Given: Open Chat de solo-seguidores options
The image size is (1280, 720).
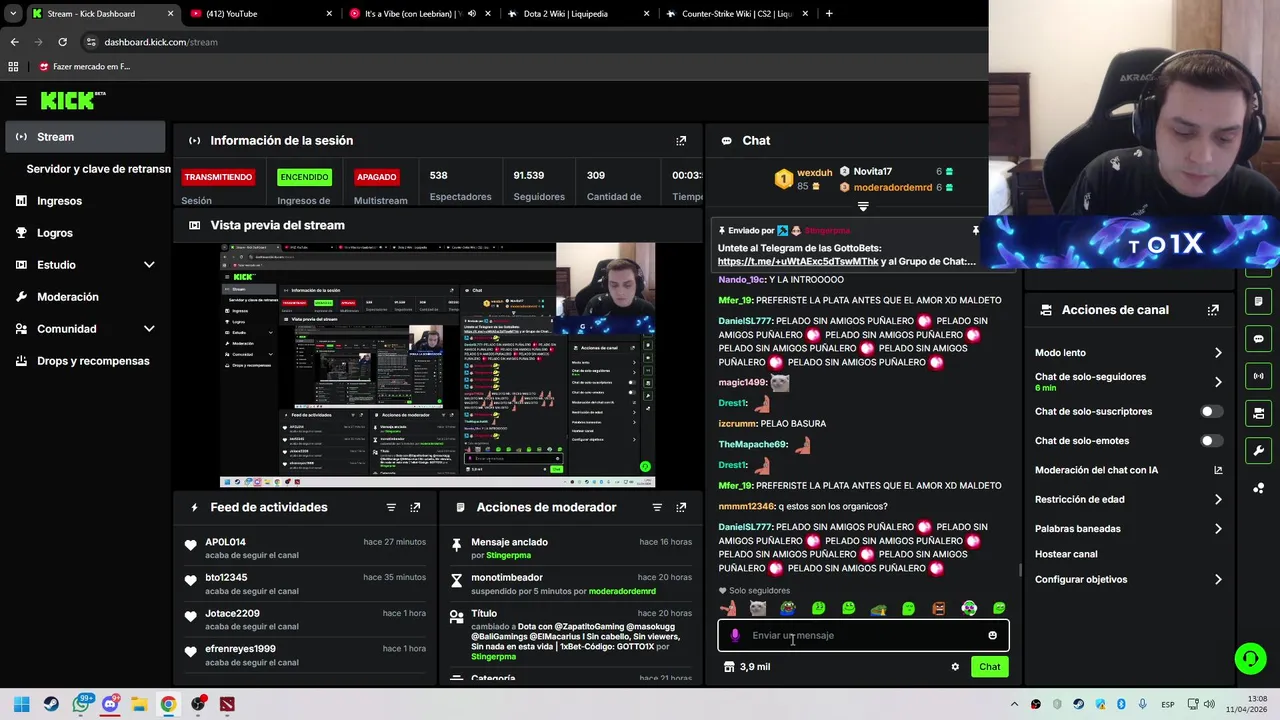Looking at the screenshot, I should coord(1128,382).
